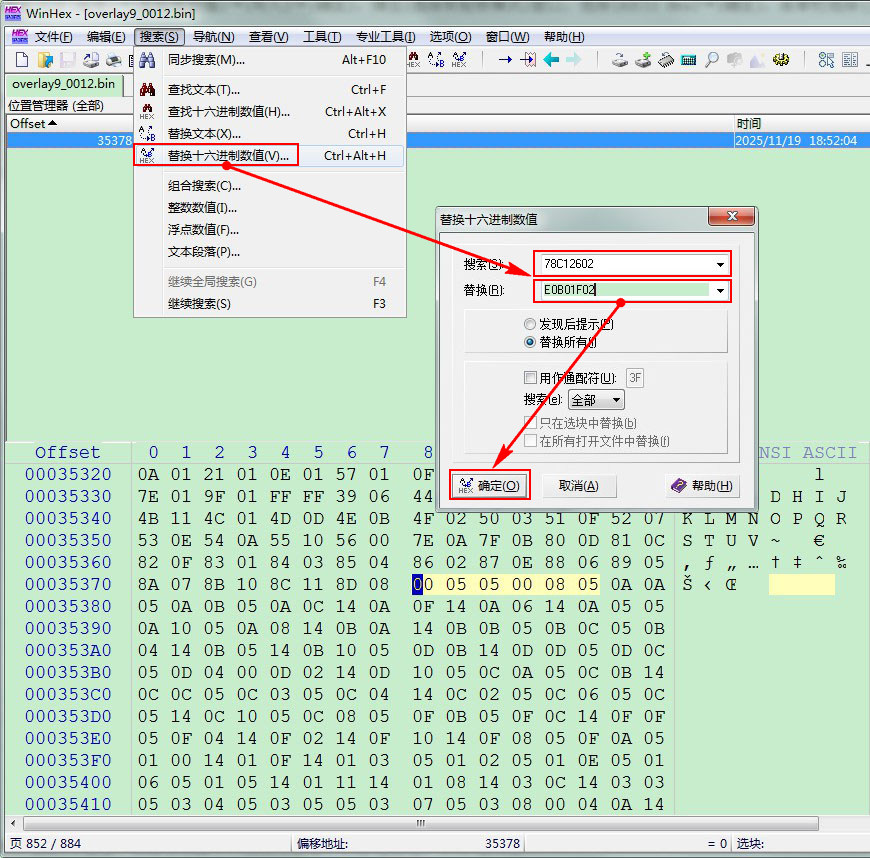Click the New file icon in toolbar

point(21,60)
